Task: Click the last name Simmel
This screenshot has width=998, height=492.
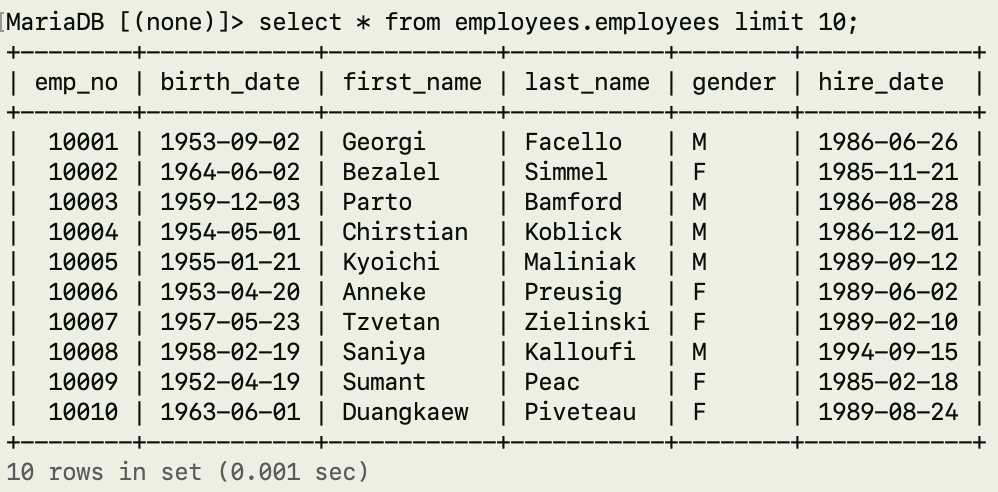Action: coord(566,172)
